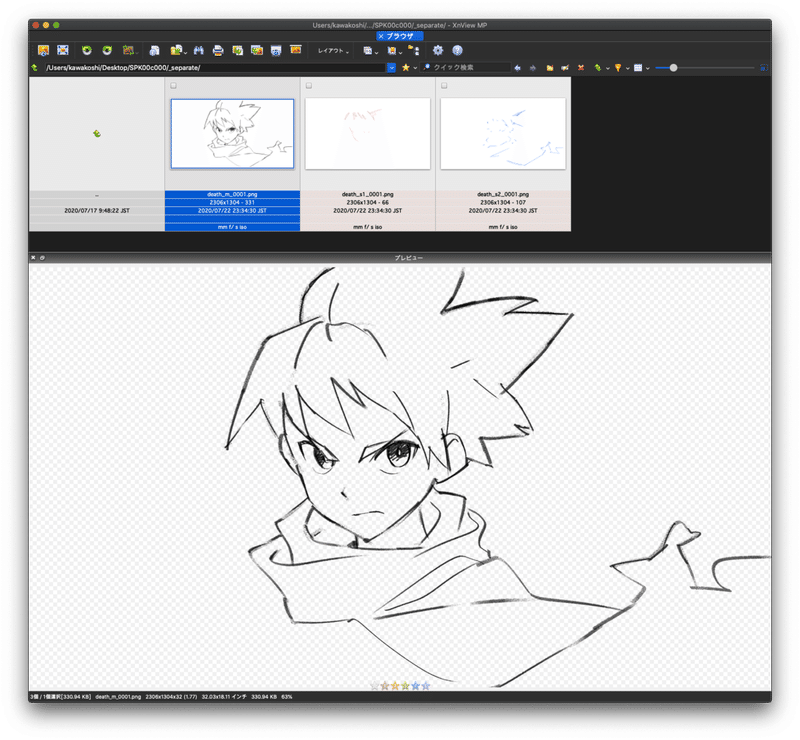Close the ブラウザ tab with its X
The image size is (800, 740).
(x=381, y=36)
